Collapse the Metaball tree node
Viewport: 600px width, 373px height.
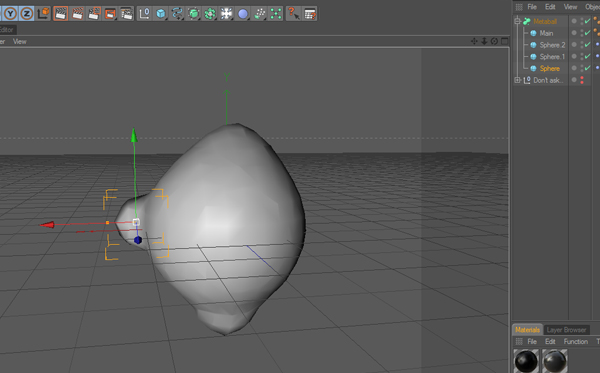[x=517, y=21]
